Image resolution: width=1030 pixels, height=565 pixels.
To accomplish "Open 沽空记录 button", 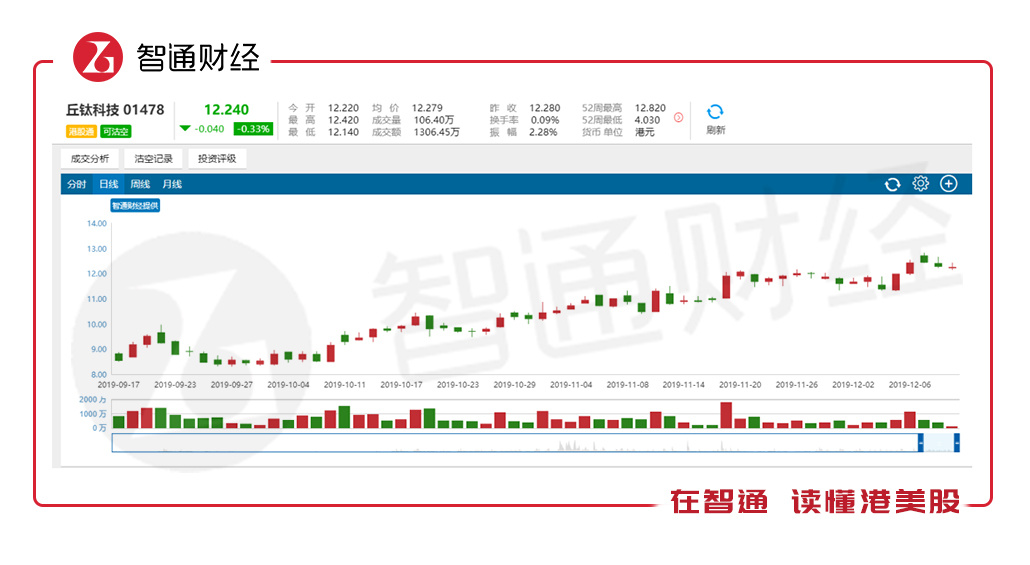I will click(153, 158).
